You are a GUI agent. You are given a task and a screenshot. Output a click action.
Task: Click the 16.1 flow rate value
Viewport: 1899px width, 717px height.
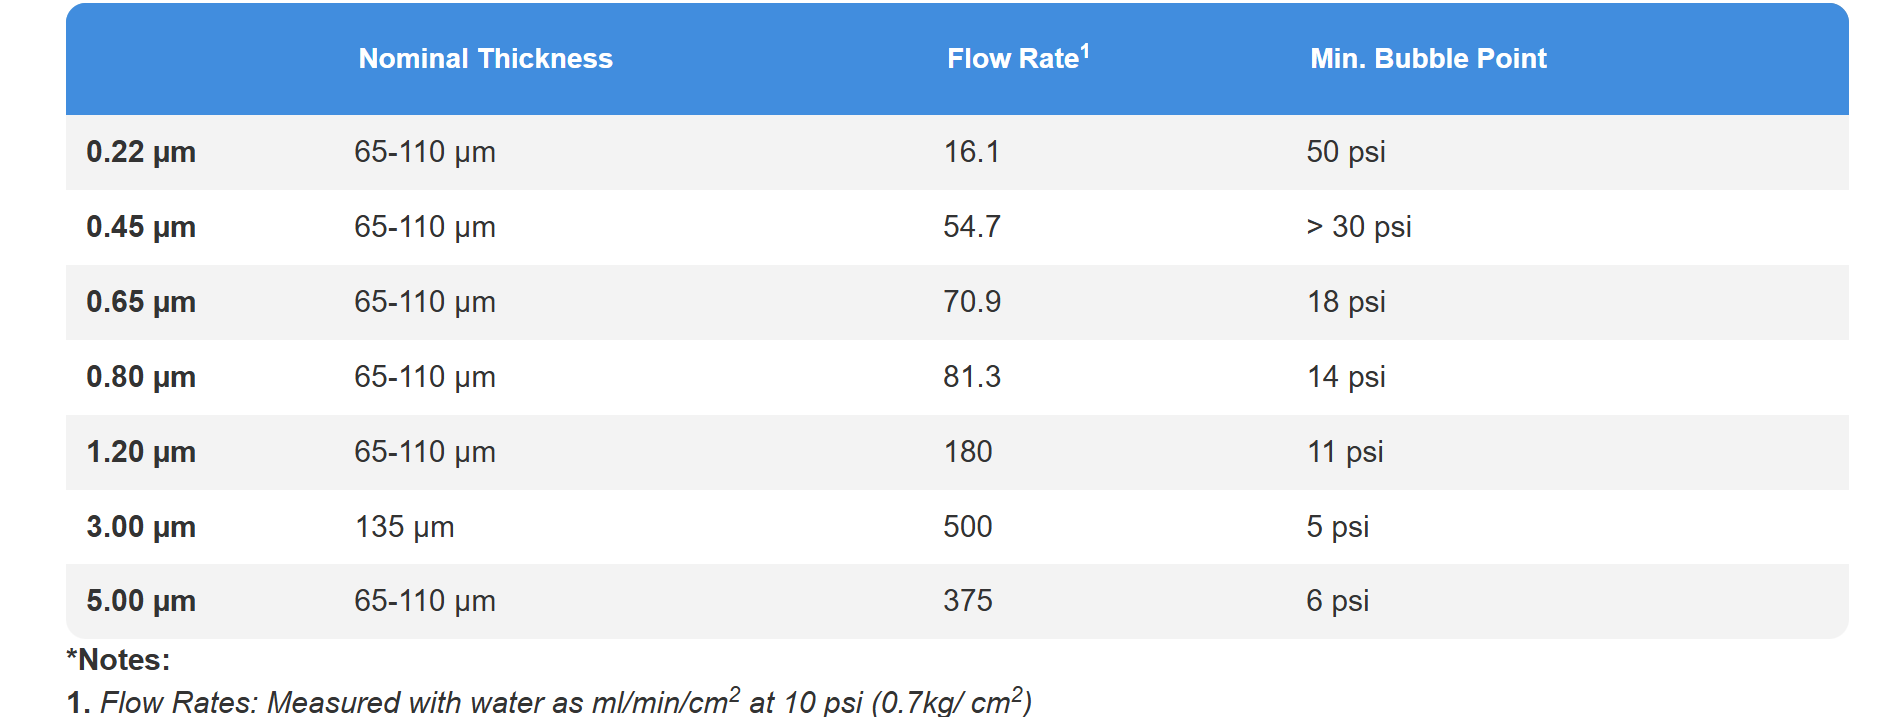point(971,152)
